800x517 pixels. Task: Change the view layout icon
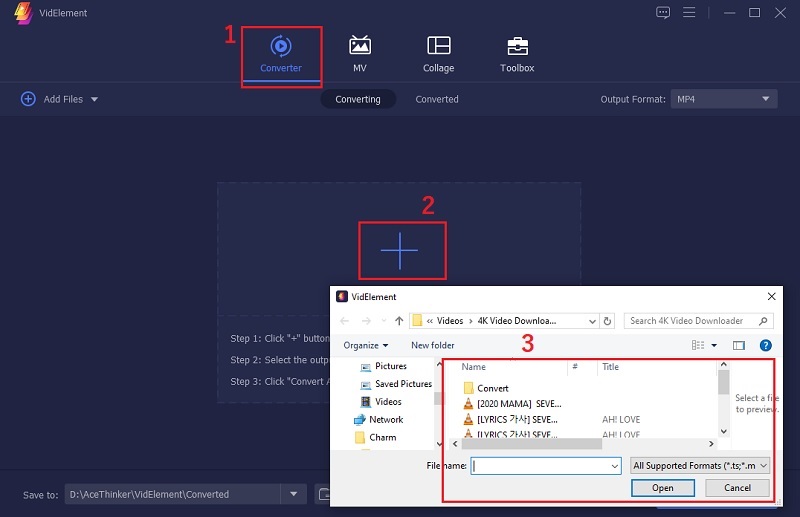click(697, 346)
